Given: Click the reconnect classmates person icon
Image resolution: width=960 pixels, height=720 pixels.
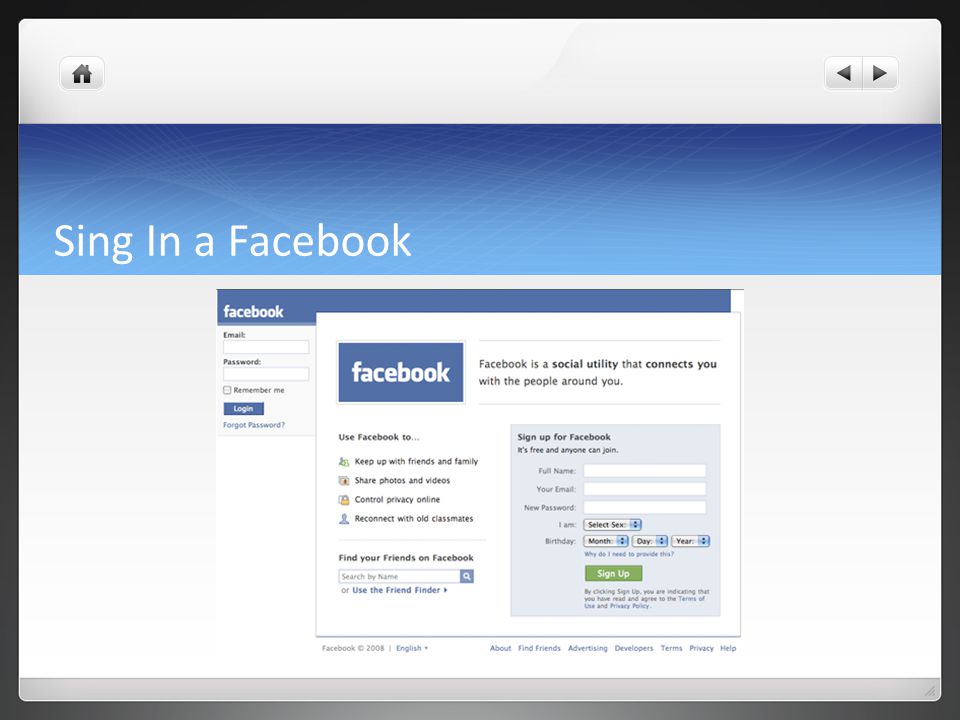Looking at the screenshot, I should [344, 519].
